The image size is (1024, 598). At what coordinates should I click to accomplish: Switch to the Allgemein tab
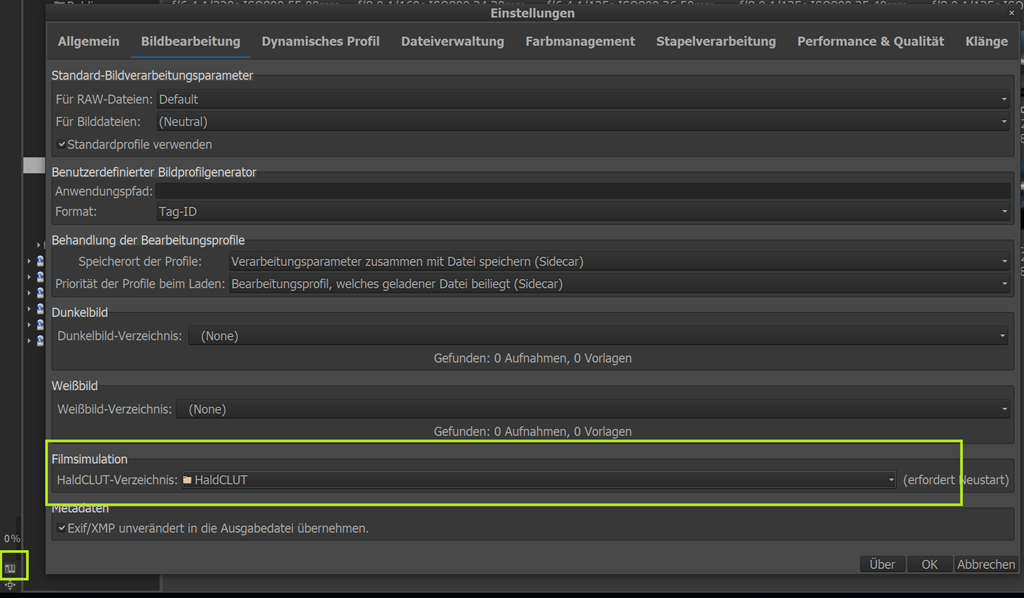coord(88,41)
